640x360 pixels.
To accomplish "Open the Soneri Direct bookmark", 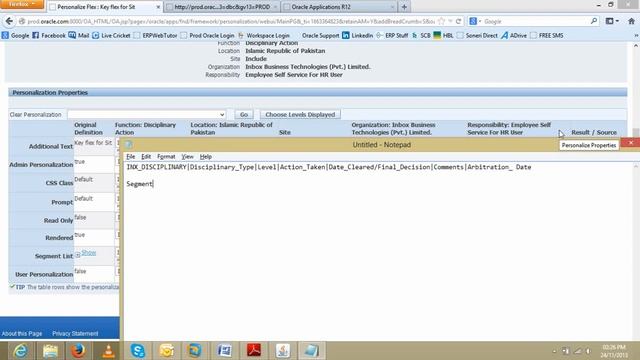I will pos(477,36).
